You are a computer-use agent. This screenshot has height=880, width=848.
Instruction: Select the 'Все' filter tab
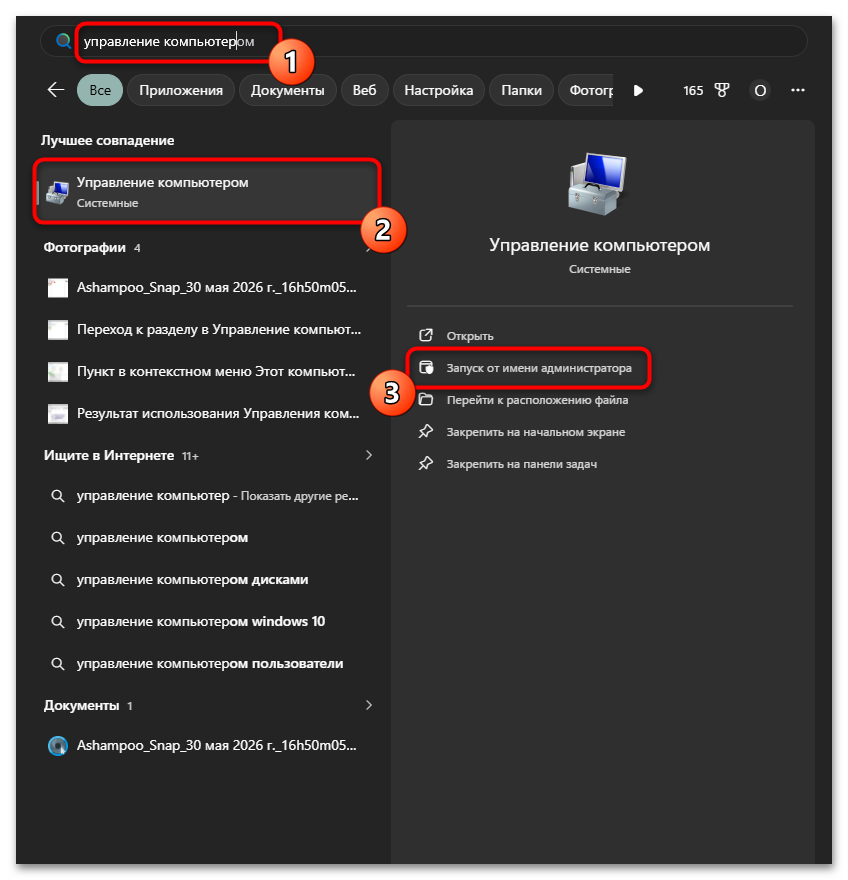(x=100, y=90)
